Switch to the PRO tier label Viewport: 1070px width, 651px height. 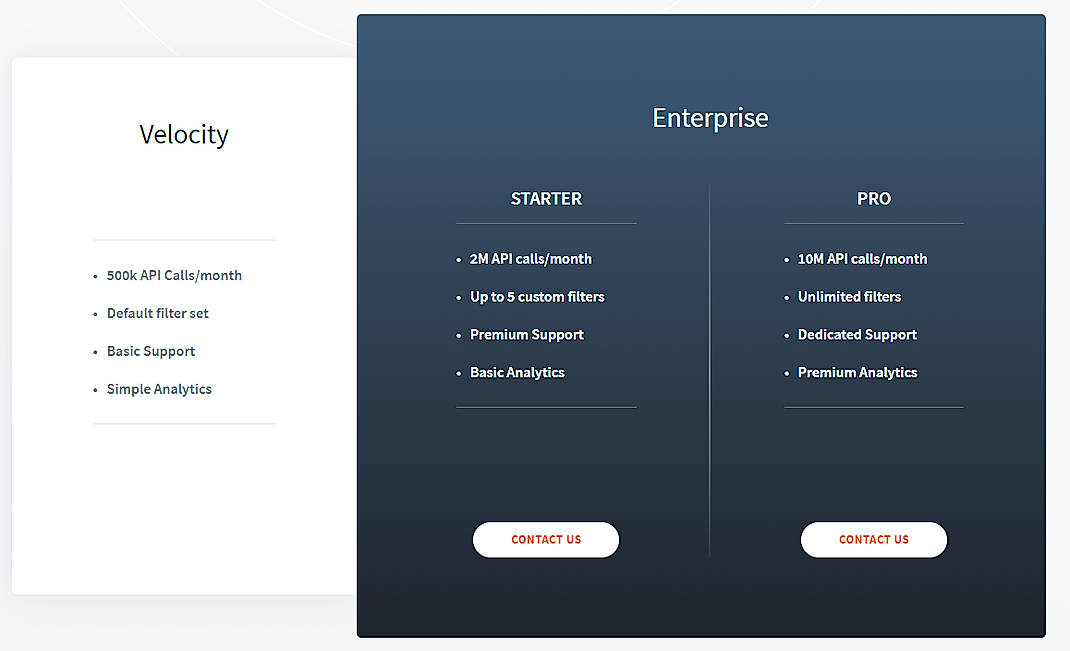point(873,198)
